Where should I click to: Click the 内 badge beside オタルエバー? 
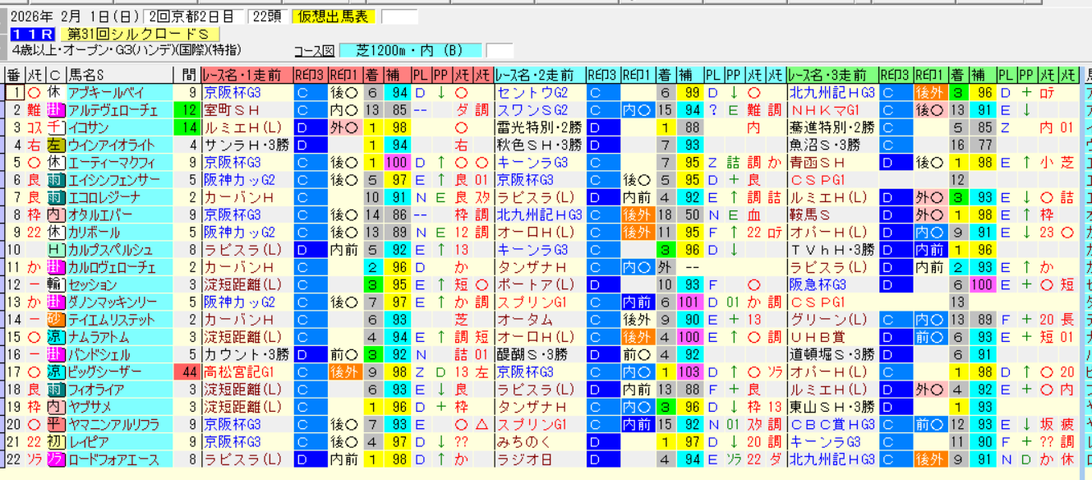(55, 215)
